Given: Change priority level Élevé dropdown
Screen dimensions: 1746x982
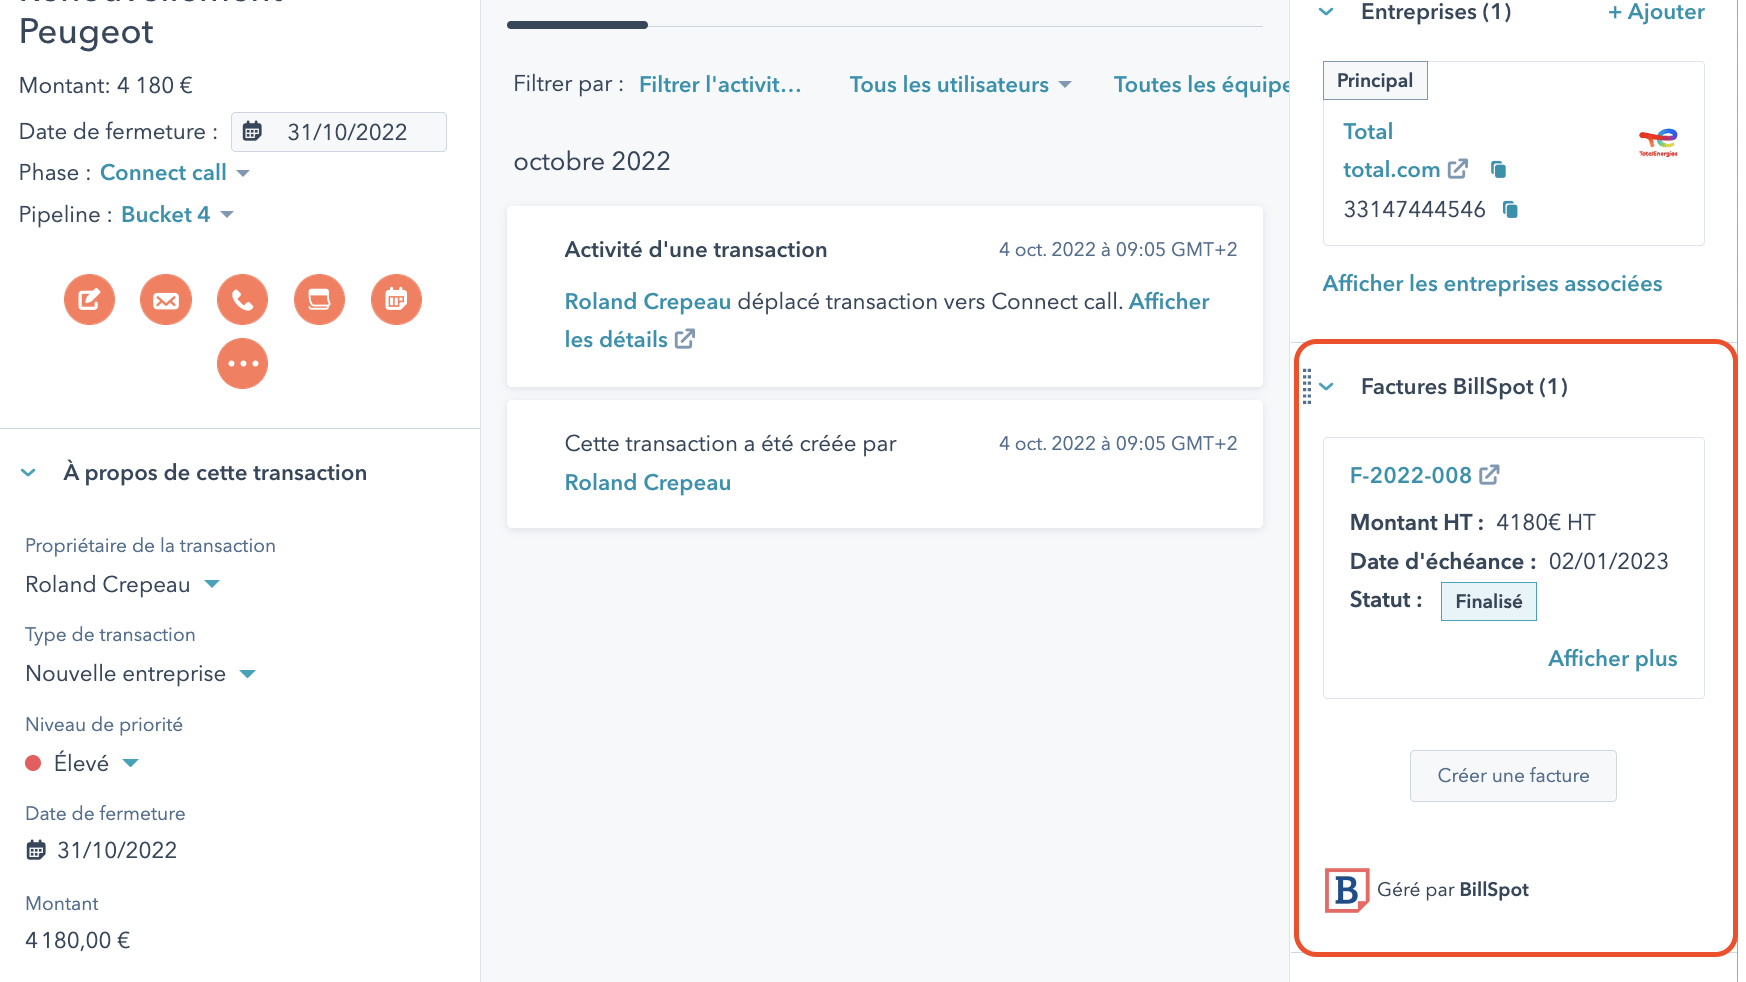Looking at the screenshot, I should (x=130, y=762).
